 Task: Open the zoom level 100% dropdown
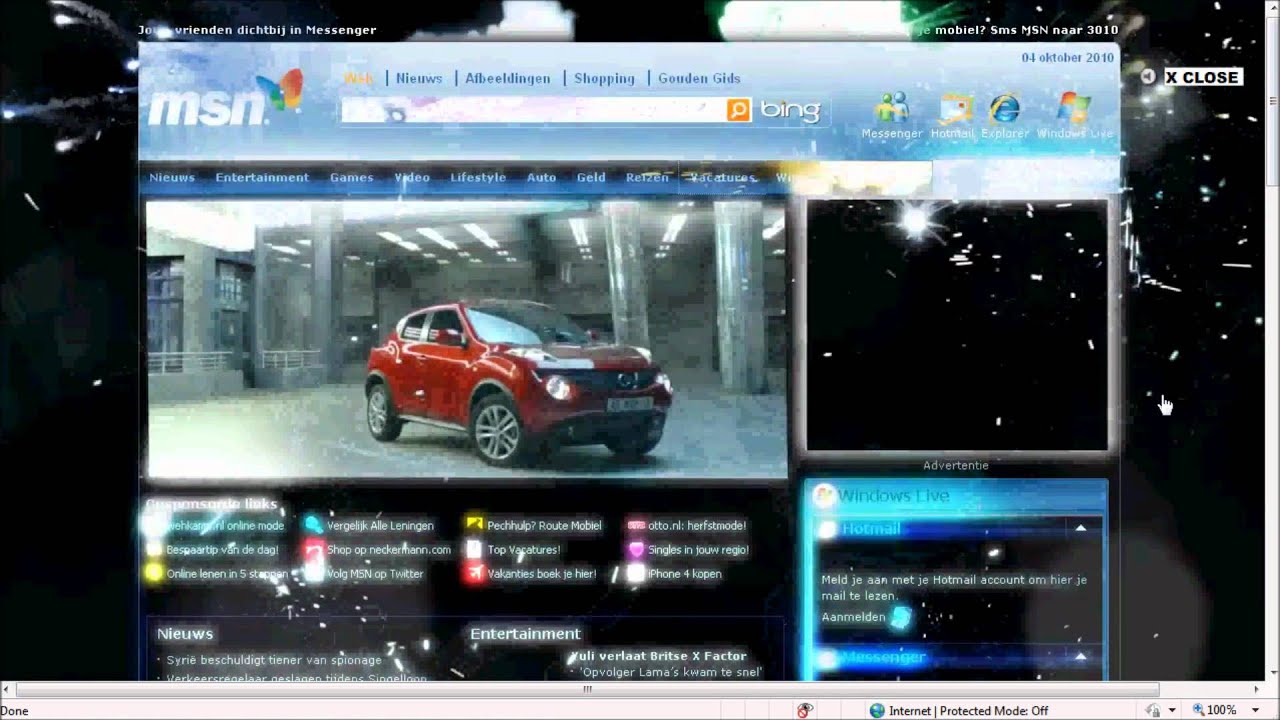1255,710
